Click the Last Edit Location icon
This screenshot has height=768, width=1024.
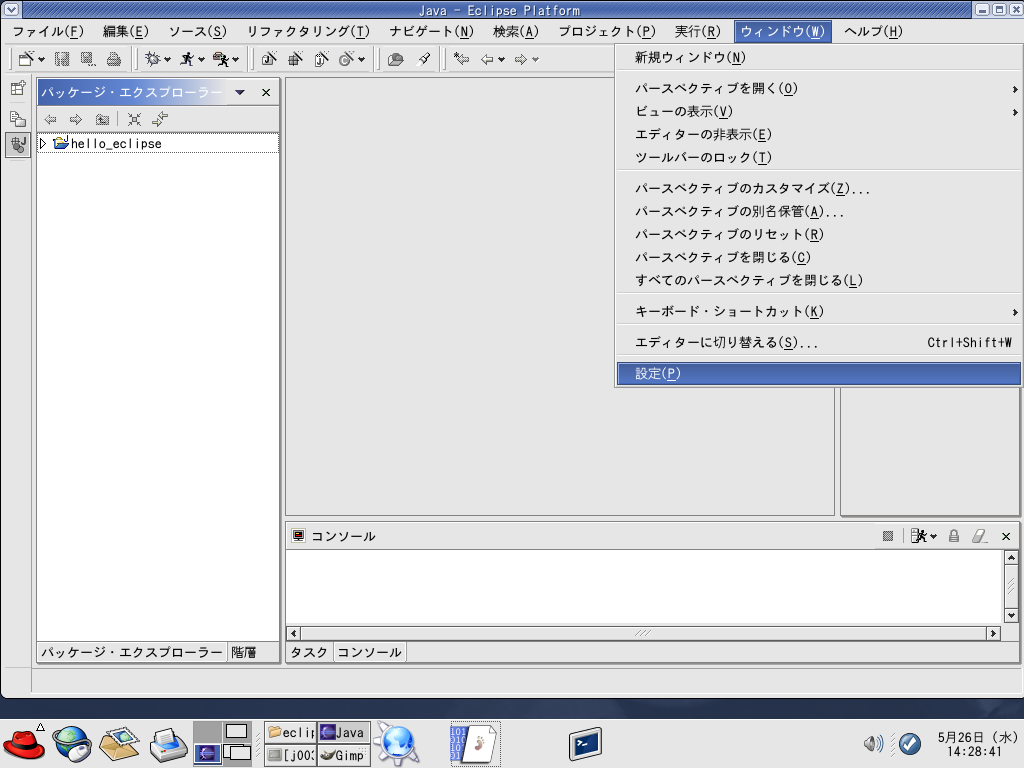coord(462,59)
